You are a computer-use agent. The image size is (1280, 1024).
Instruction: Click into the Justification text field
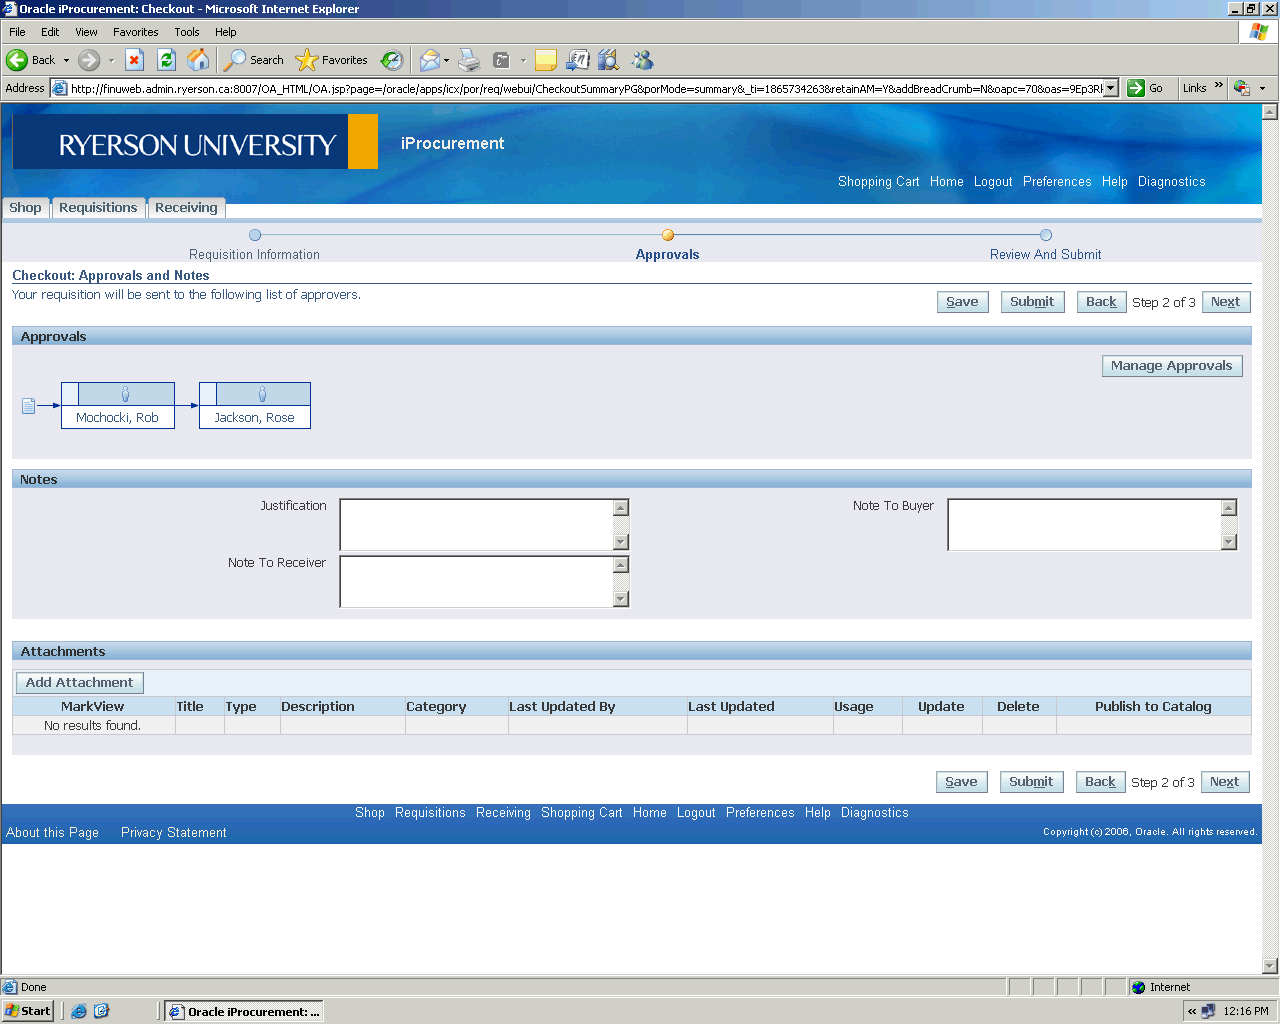tap(476, 524)
